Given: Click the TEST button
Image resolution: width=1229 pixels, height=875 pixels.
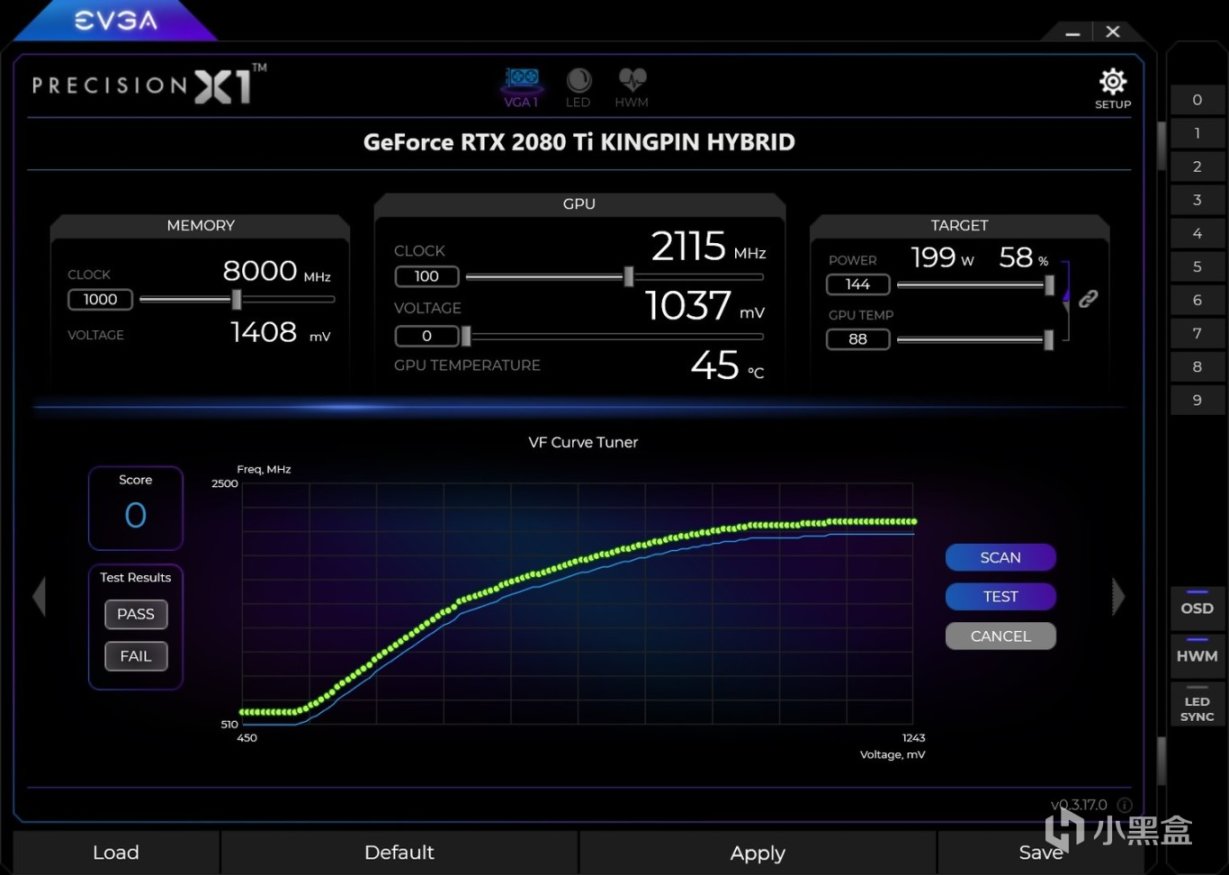Looking at the screenshot, I should pyautogui.click(x=1000, y=596).
